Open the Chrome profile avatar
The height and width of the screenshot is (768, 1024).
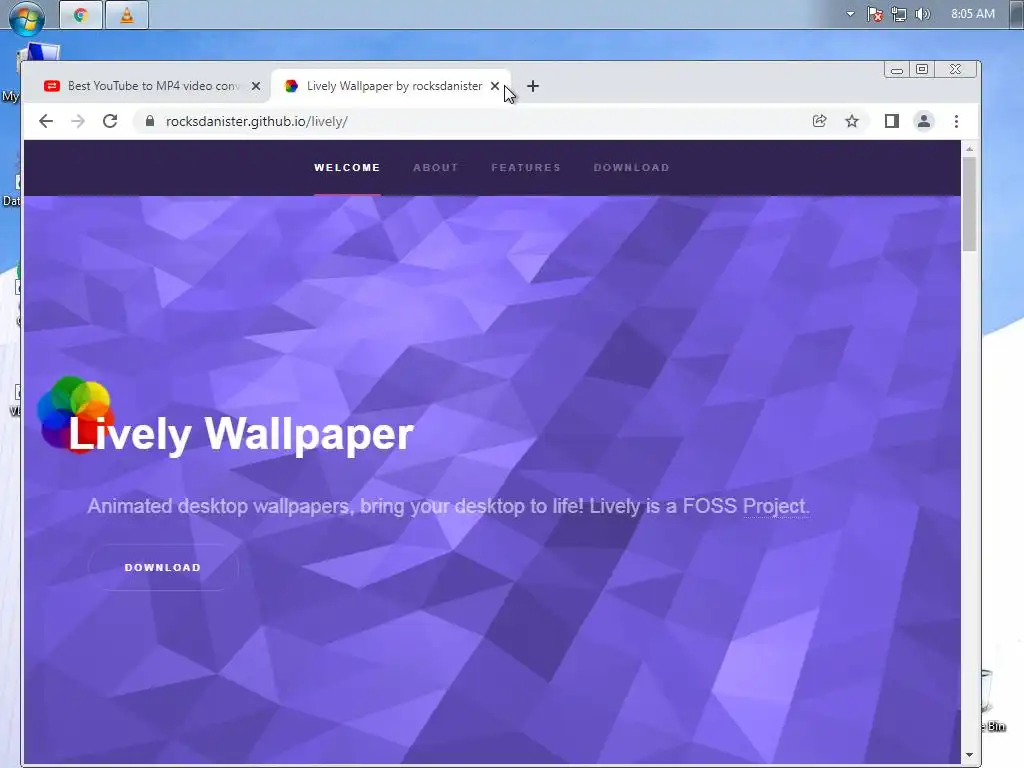[x=923, y=121]
